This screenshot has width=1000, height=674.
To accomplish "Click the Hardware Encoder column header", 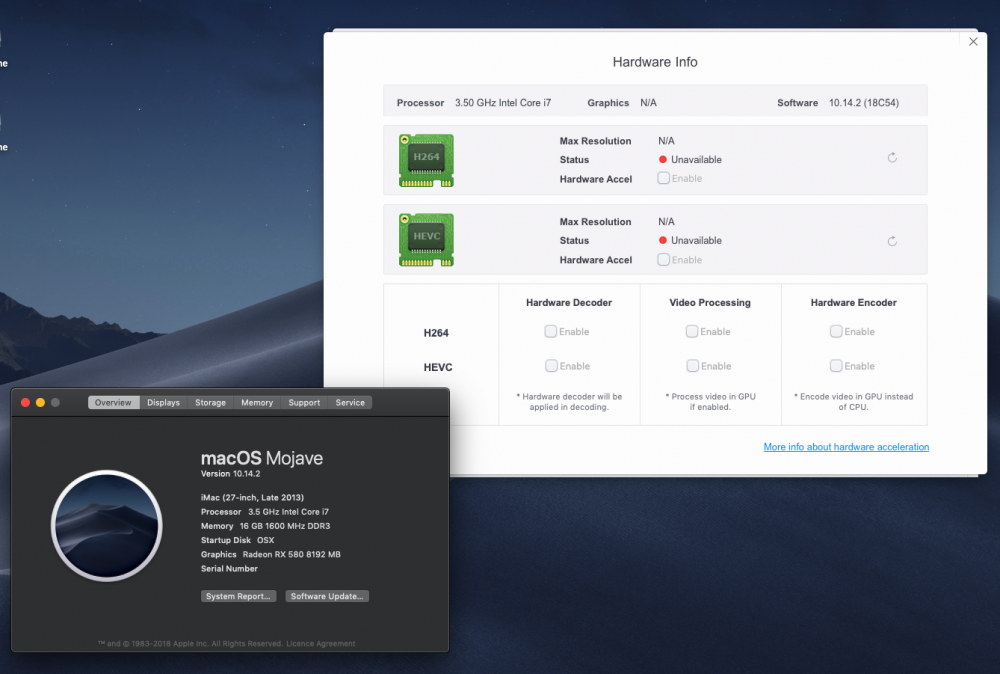I will click(853, 302).
